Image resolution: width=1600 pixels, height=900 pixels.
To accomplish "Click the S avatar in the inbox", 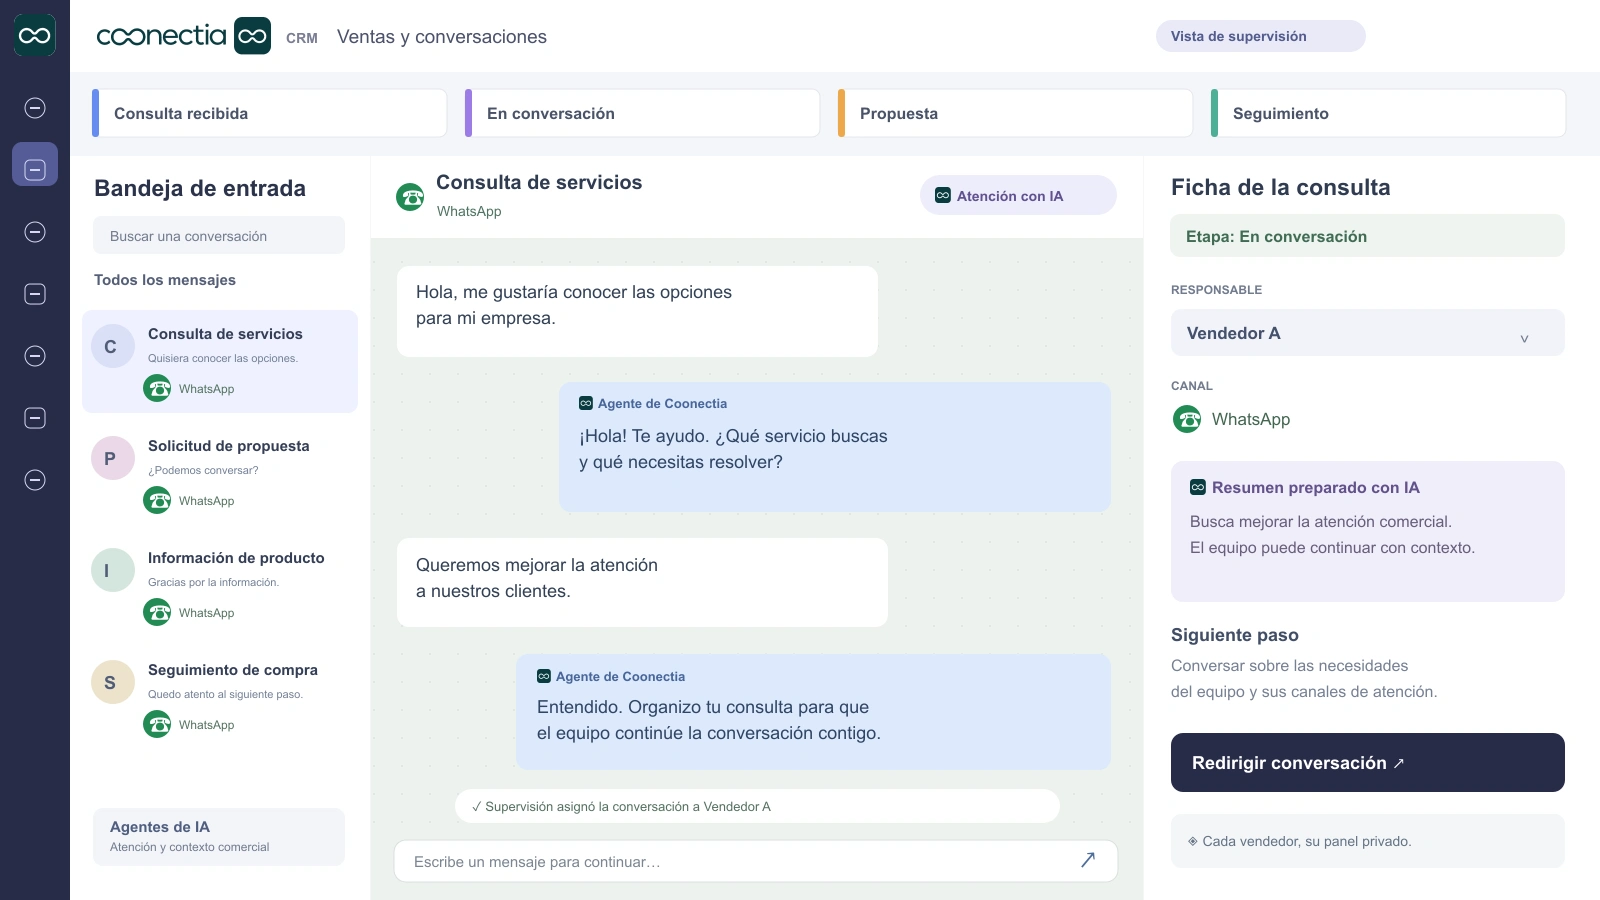I will [x=112, y=682].
